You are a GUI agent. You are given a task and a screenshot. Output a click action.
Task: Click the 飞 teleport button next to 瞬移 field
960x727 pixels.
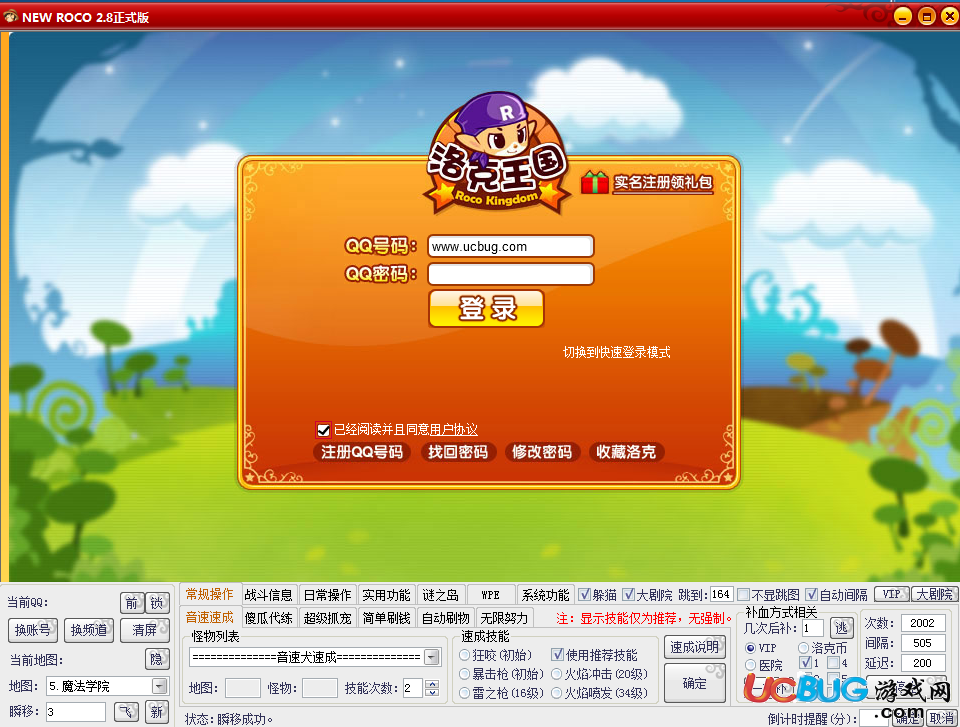pos(126,711)
